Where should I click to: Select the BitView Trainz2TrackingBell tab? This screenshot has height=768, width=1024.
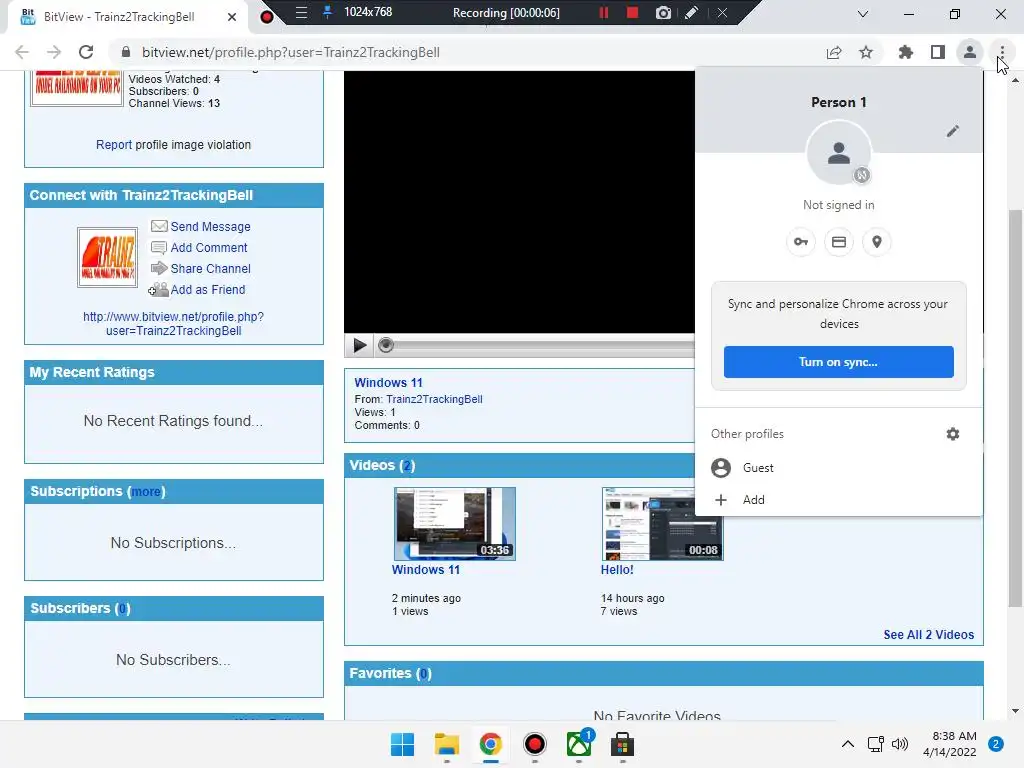[x=119, y=17]
